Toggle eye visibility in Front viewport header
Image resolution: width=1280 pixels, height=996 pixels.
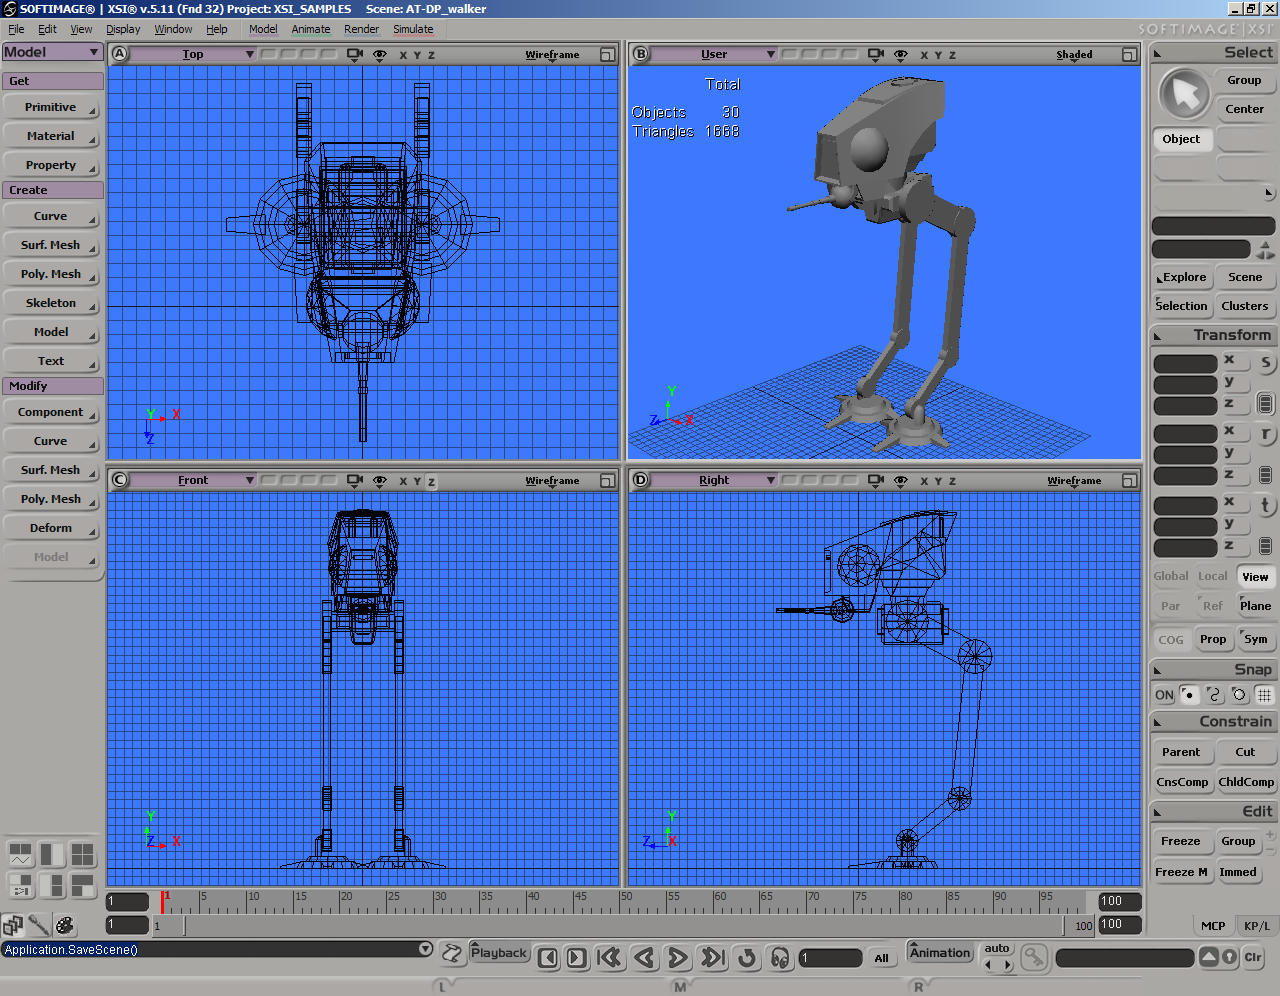[x=380, y=481]
